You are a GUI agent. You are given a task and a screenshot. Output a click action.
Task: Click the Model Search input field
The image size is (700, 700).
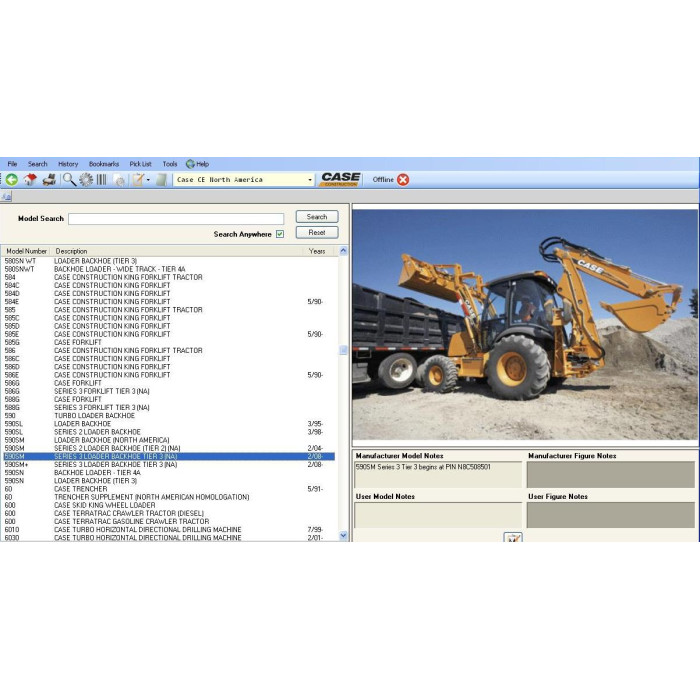pyautogui.click(x=176, y=219)
